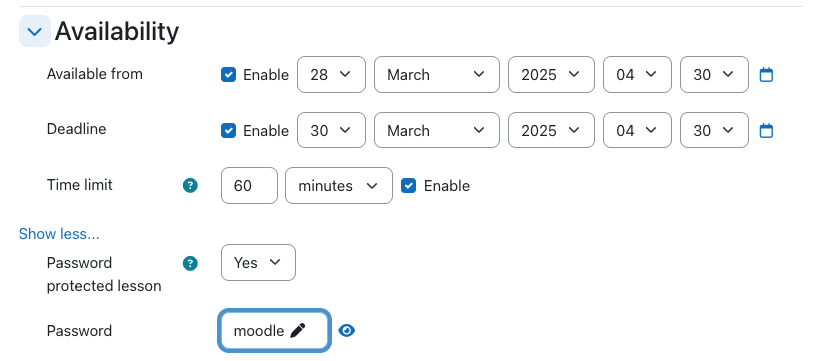Click the Time limit value field showing 60
This screenshot has height=361, width=813.
coord(249,186)
